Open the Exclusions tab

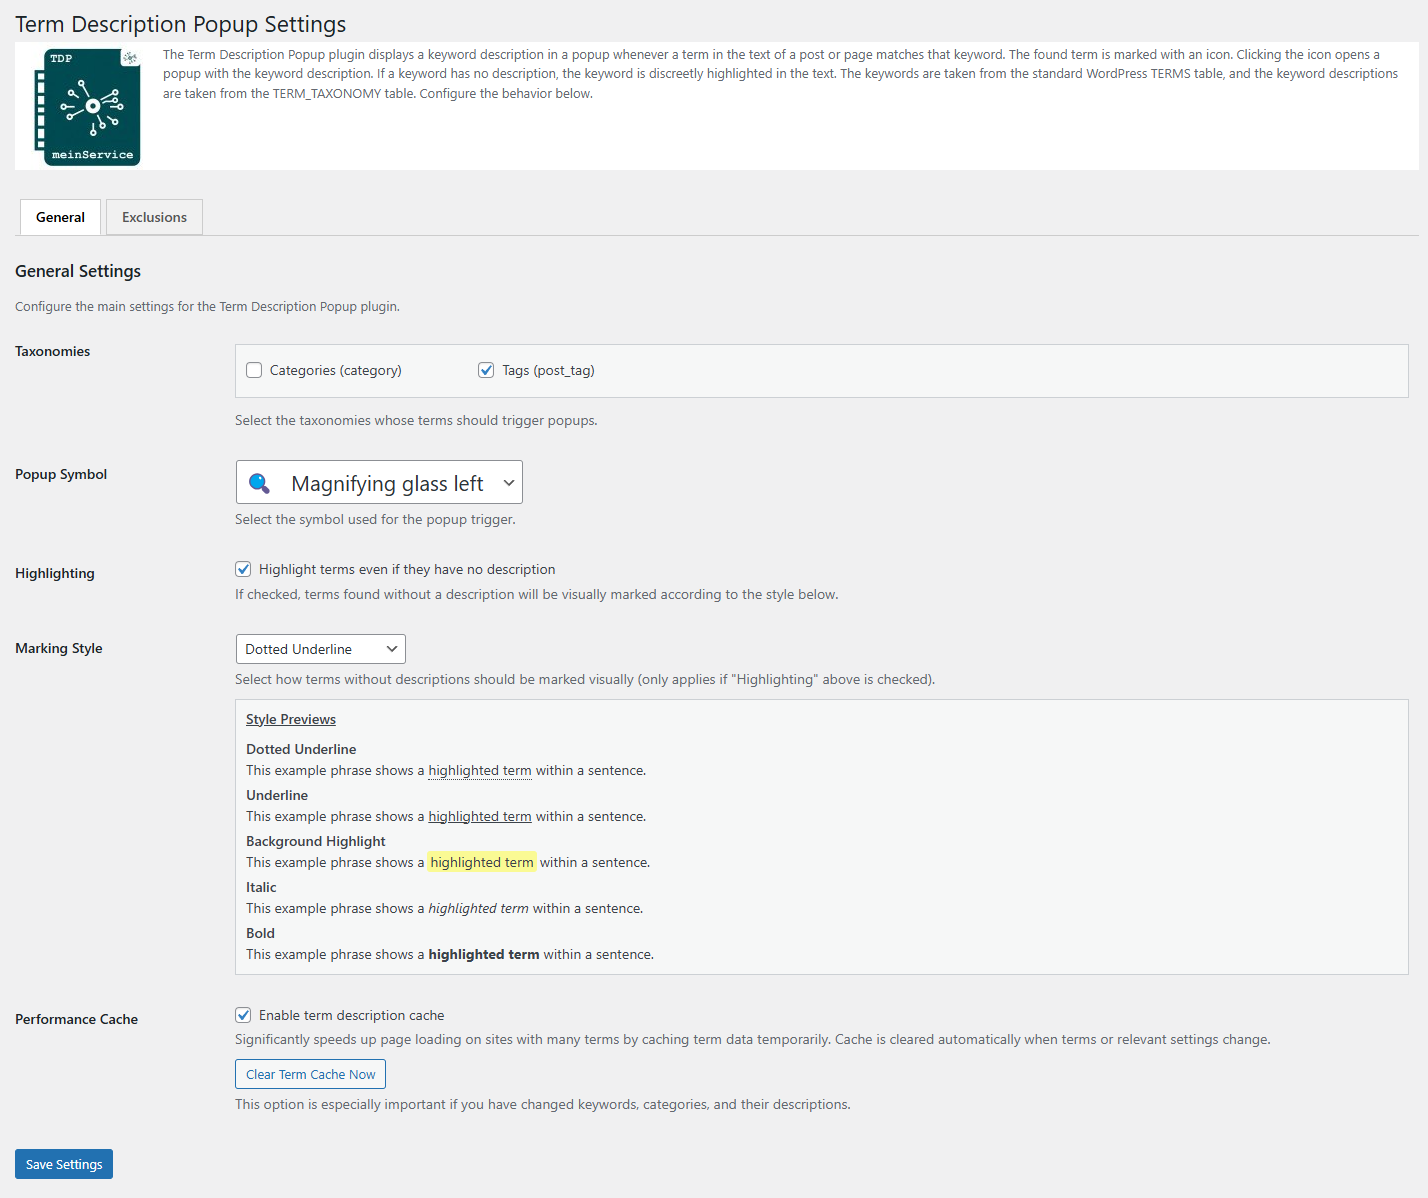click(x=154, y=218)
